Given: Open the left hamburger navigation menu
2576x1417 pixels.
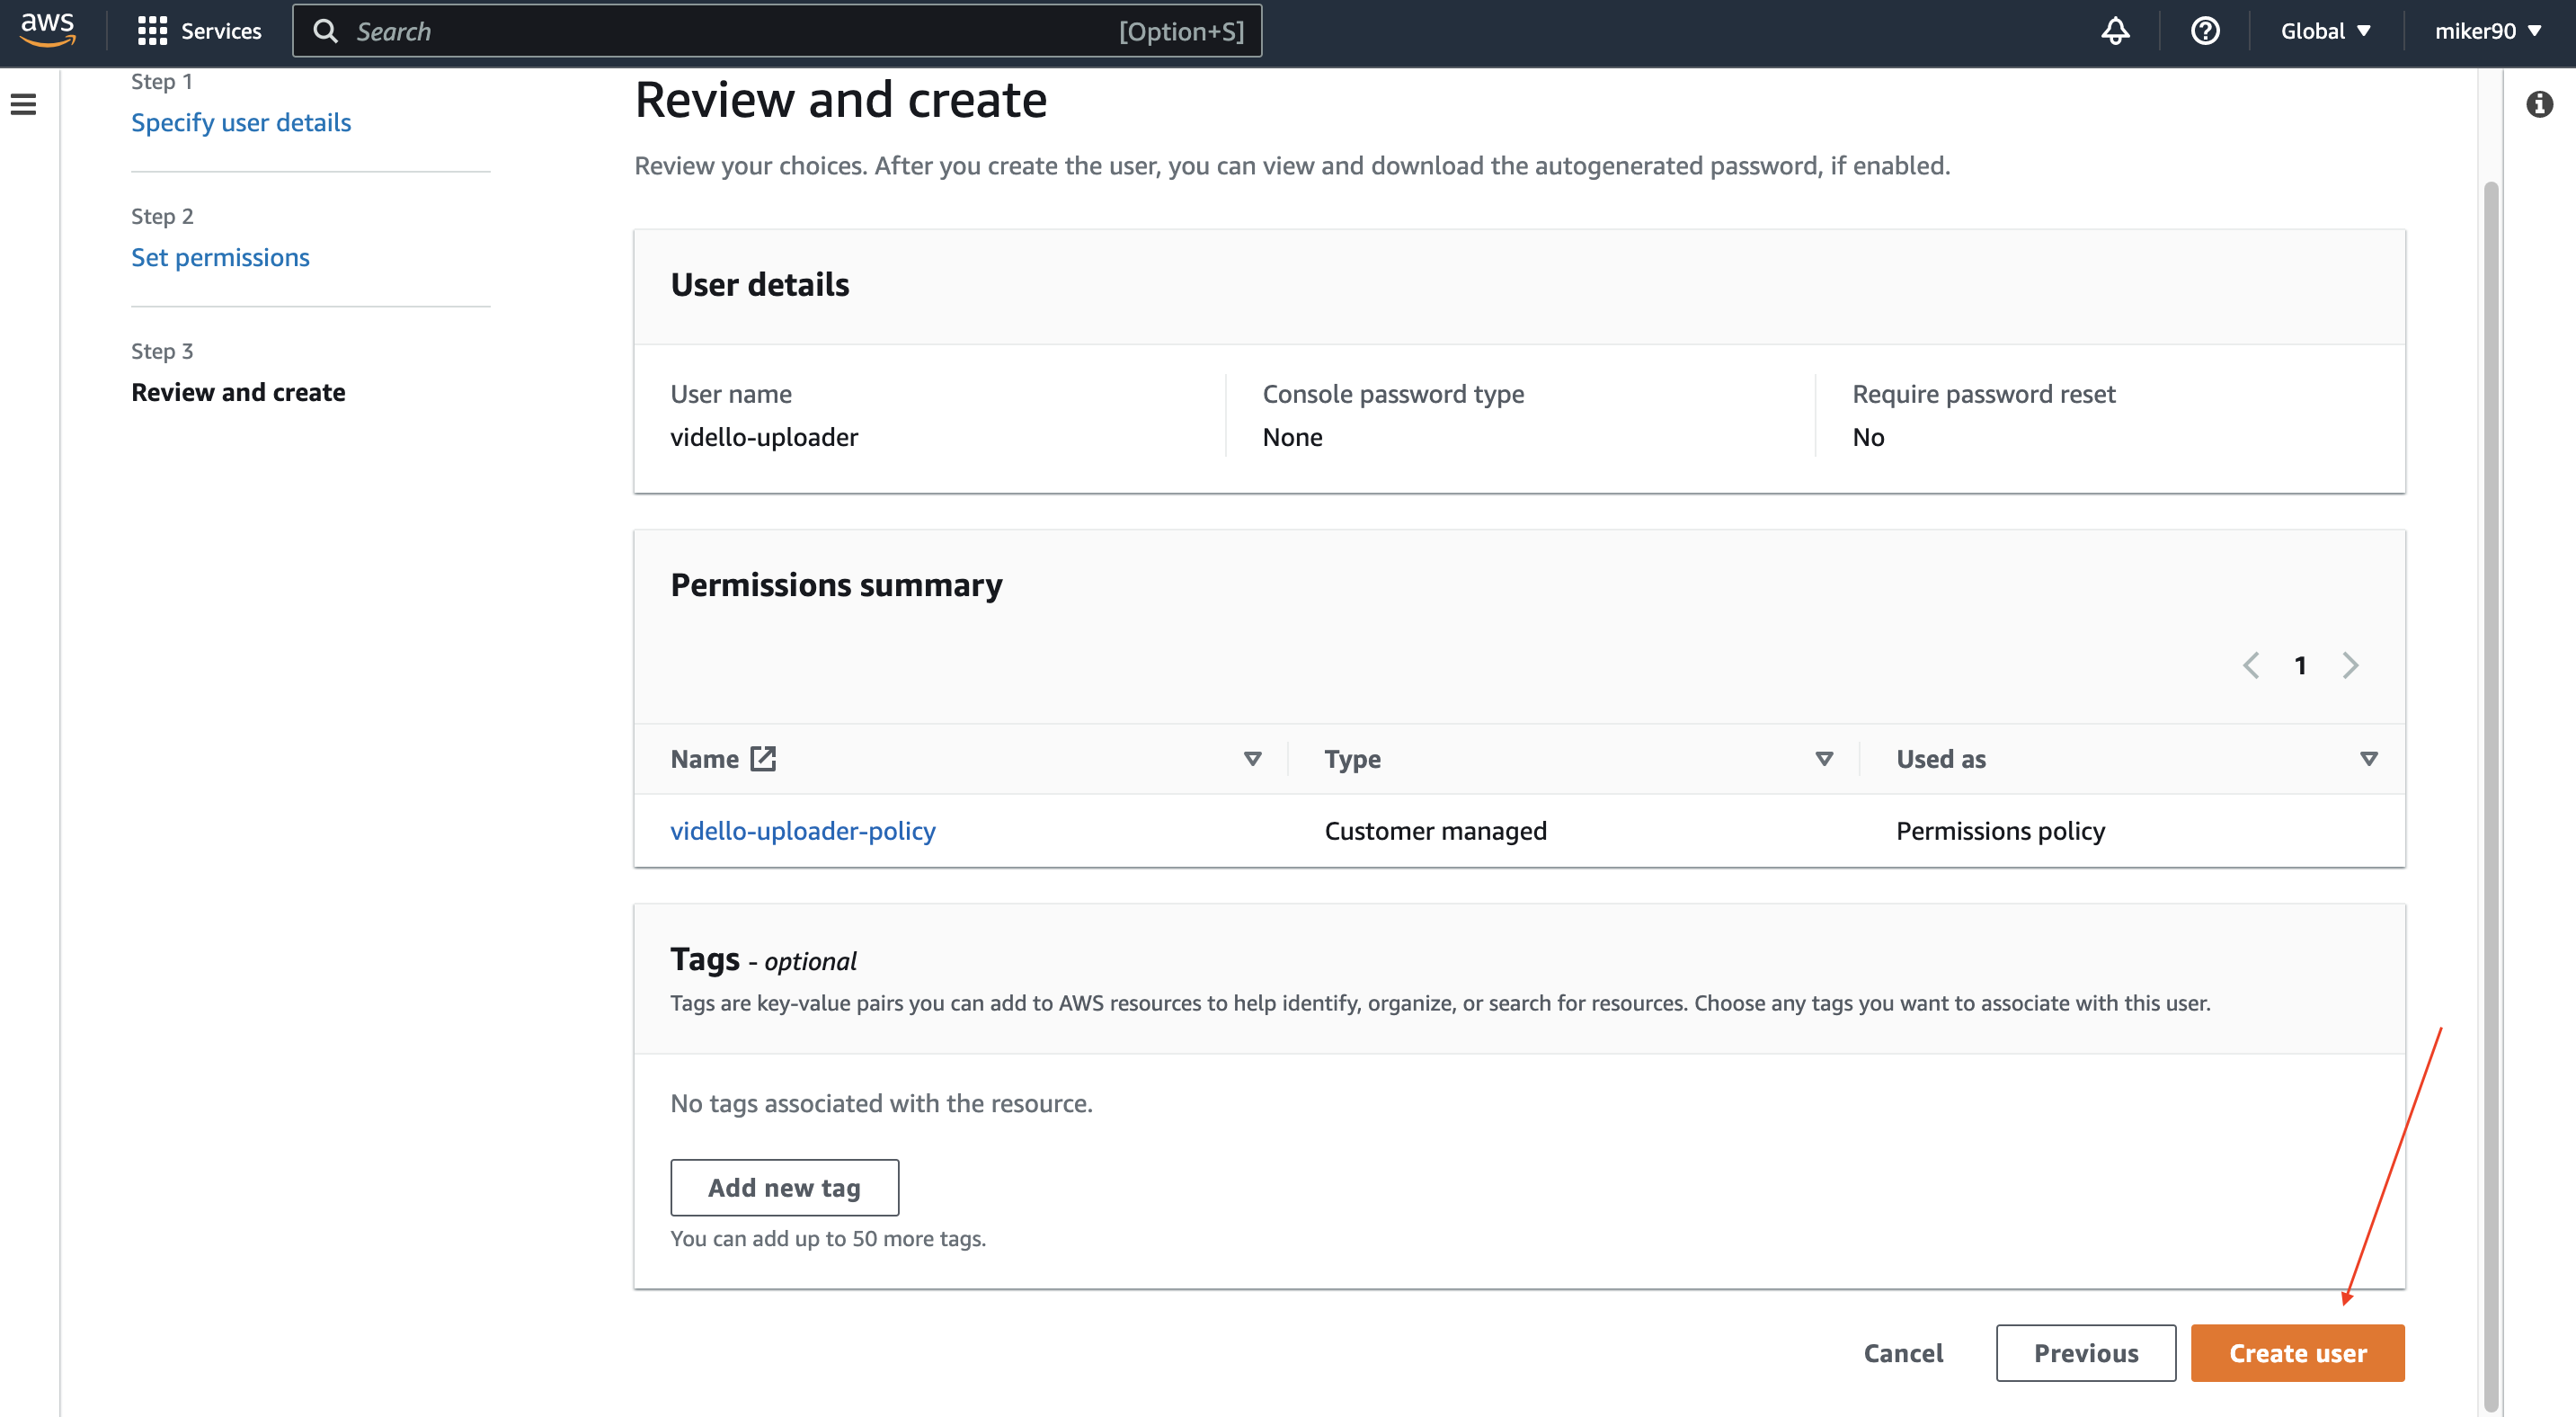Looking at the screenshot, I should [24, 104].
